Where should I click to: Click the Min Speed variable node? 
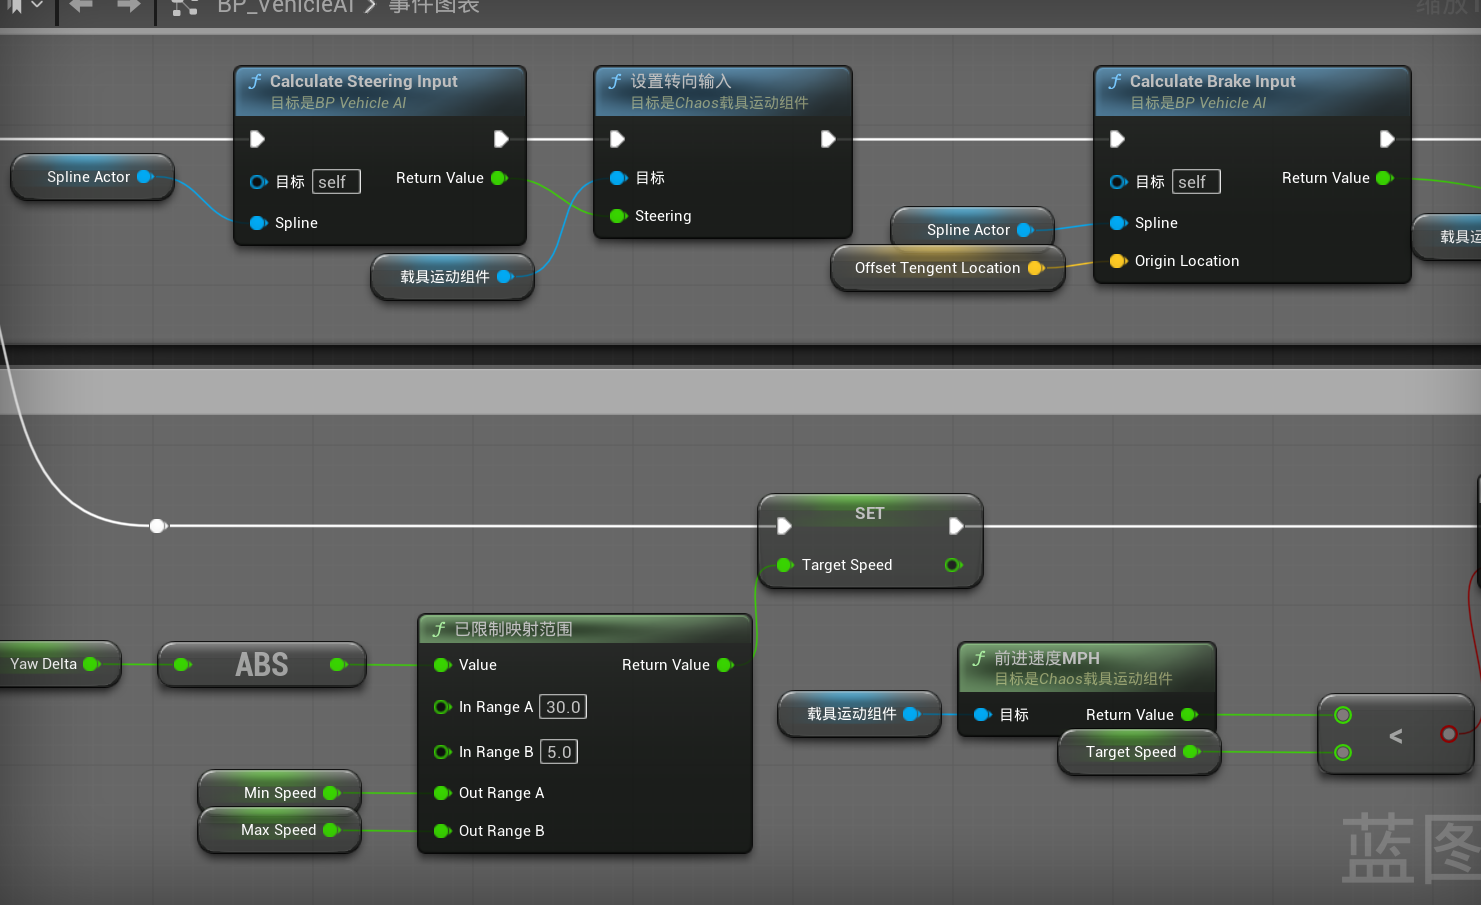click(279, 793)
